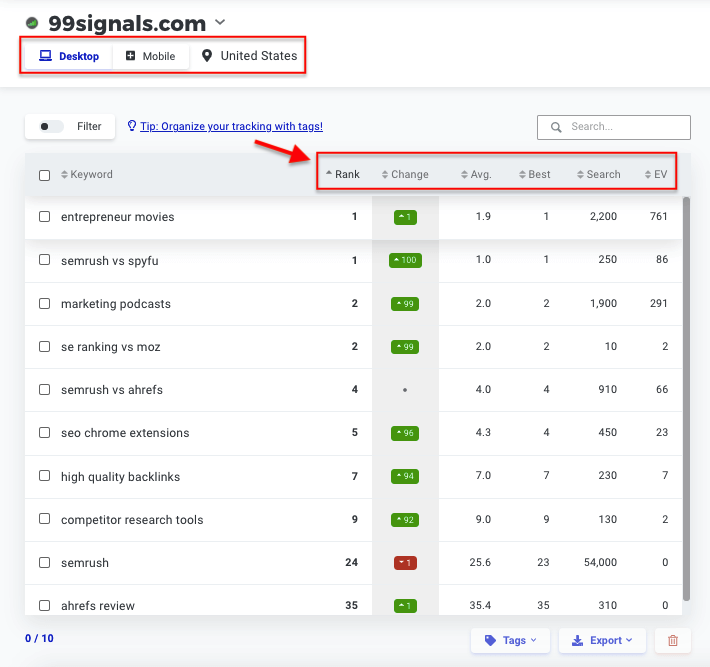The width and height of the screenshot is (710, 667).
Task: Click the semrush vs ahrefs keyword
Action: pos(112,390)
